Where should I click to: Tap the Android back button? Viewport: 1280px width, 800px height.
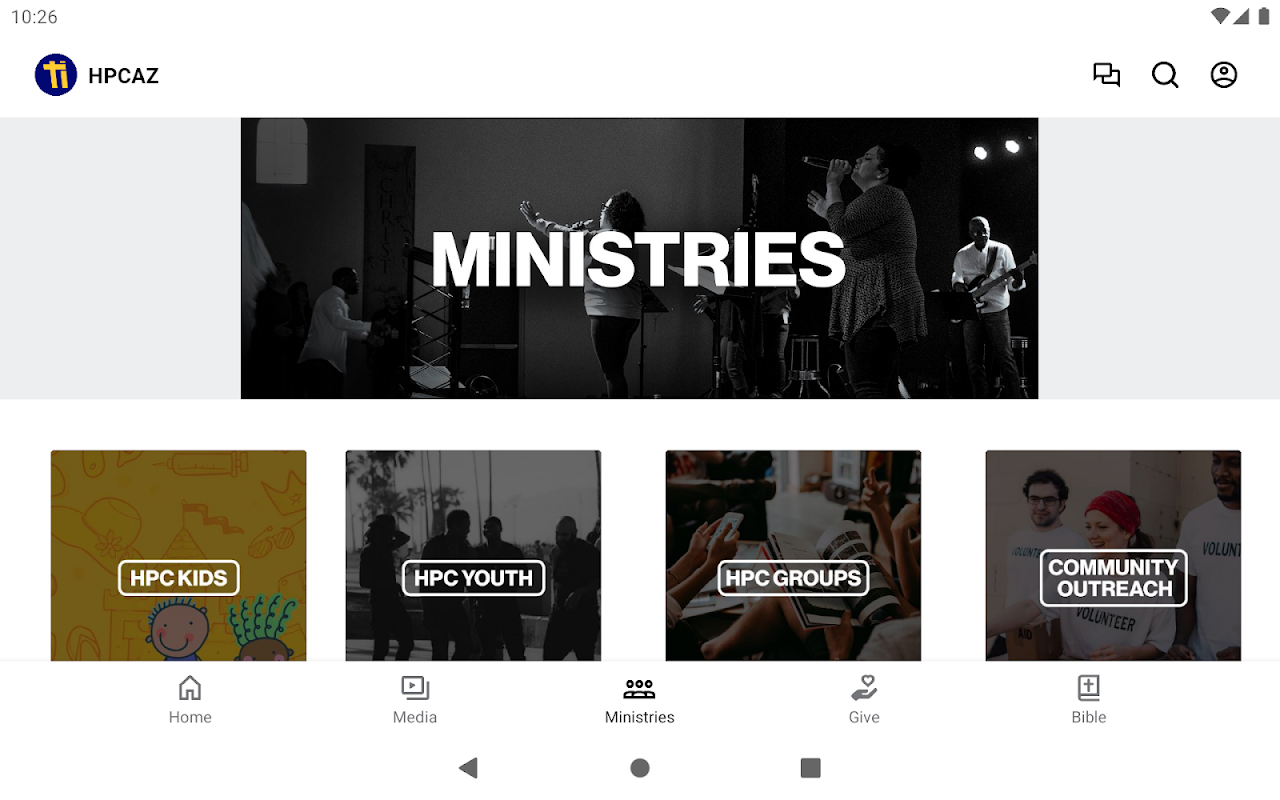[468, 768]
